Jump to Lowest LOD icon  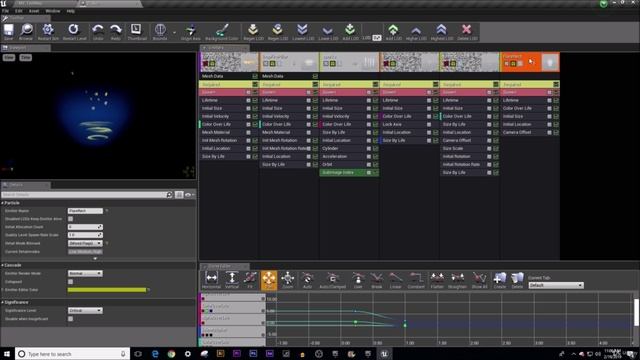[x=302, y=31]
